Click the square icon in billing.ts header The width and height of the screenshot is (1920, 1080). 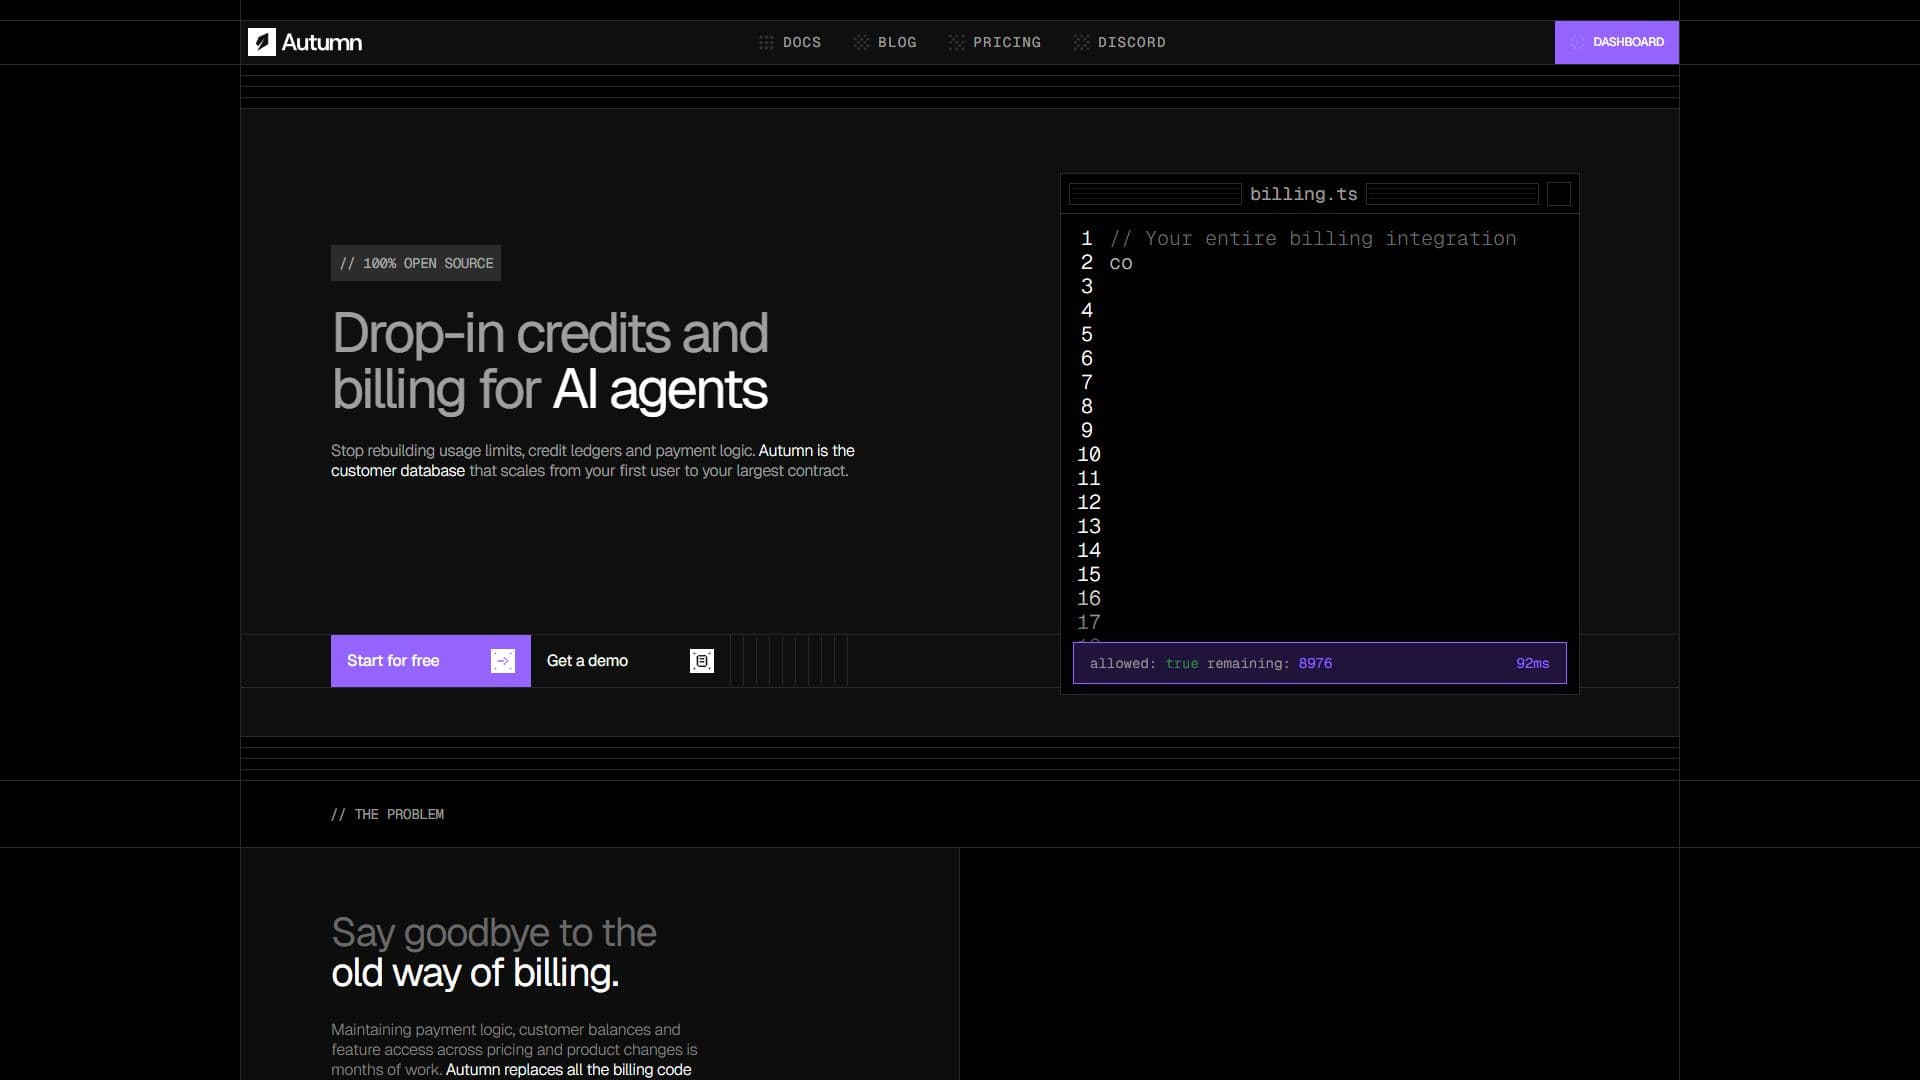1559,194
